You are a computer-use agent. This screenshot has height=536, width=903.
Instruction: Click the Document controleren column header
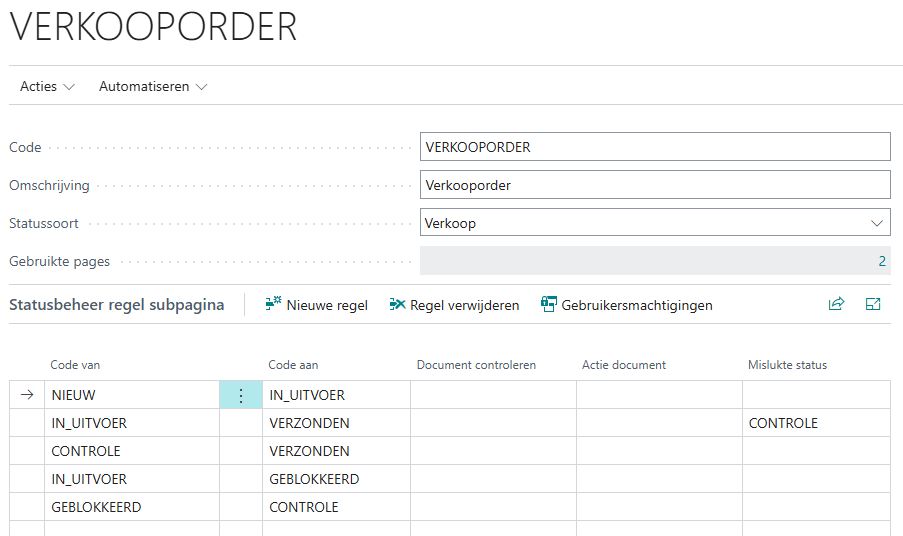[x=476, y=365]
